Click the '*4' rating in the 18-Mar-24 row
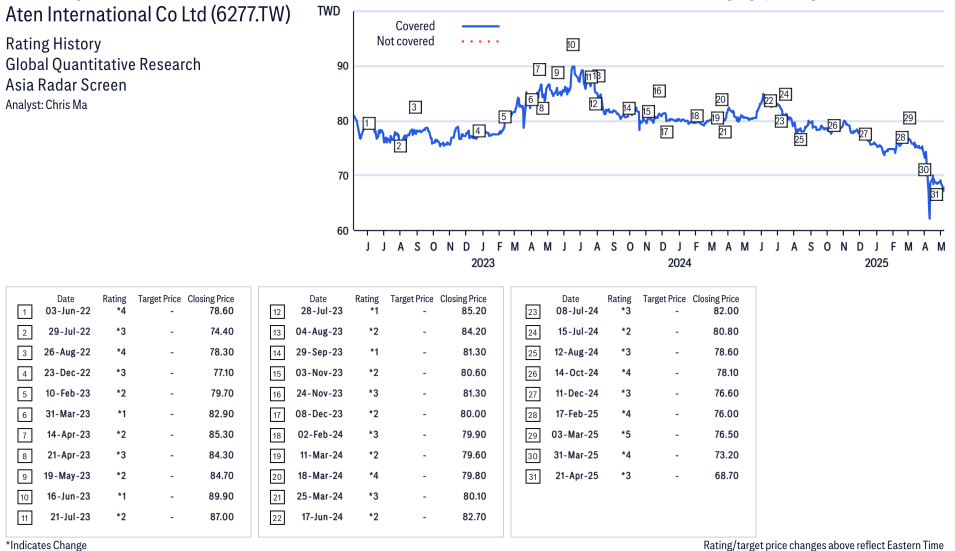The width and height of the screenshot is (955, 551). (374, 476)
